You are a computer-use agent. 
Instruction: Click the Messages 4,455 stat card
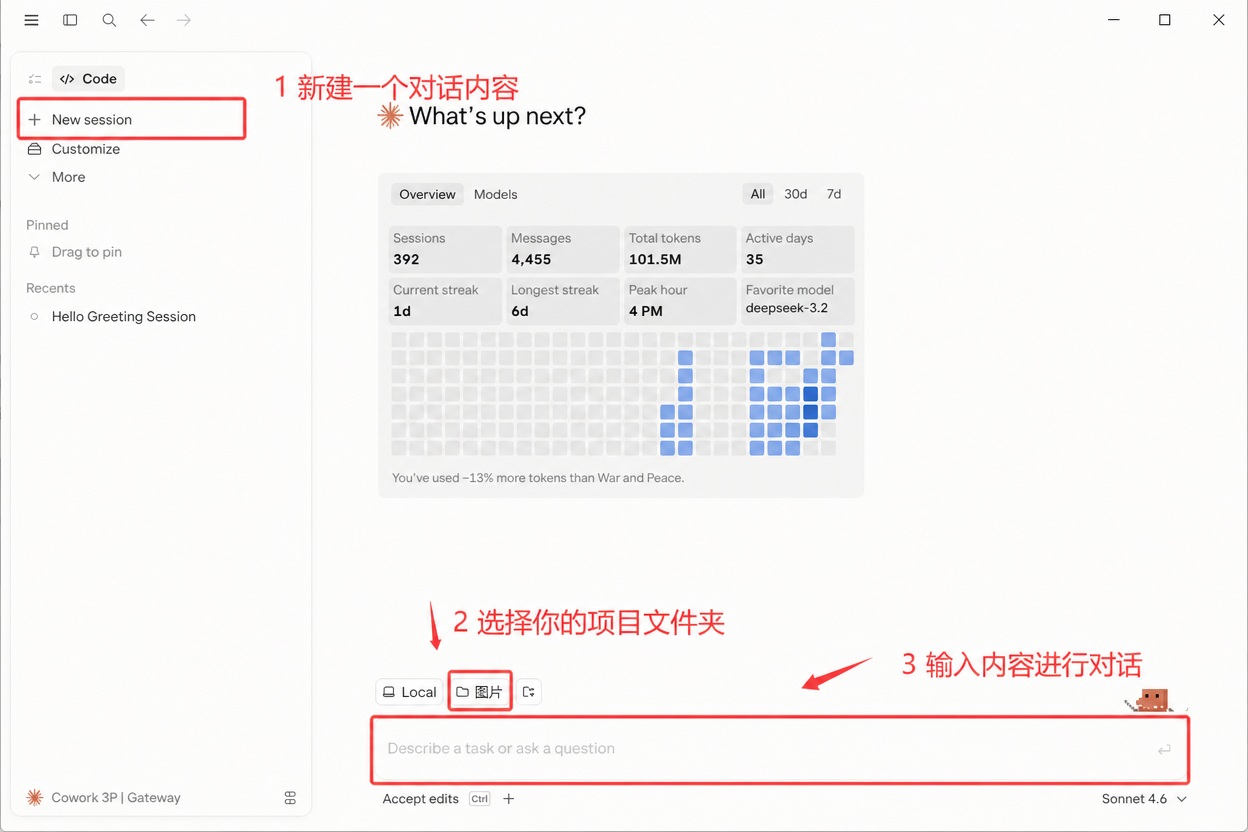[563, 249]
